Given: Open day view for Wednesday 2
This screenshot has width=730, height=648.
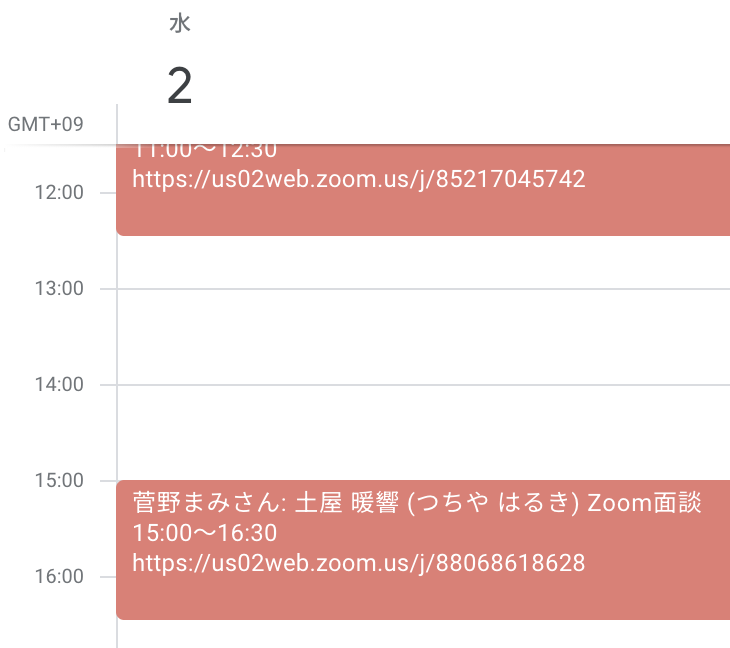Looking at the screenshot, I should pyautogui.click(x=179, y=86).
